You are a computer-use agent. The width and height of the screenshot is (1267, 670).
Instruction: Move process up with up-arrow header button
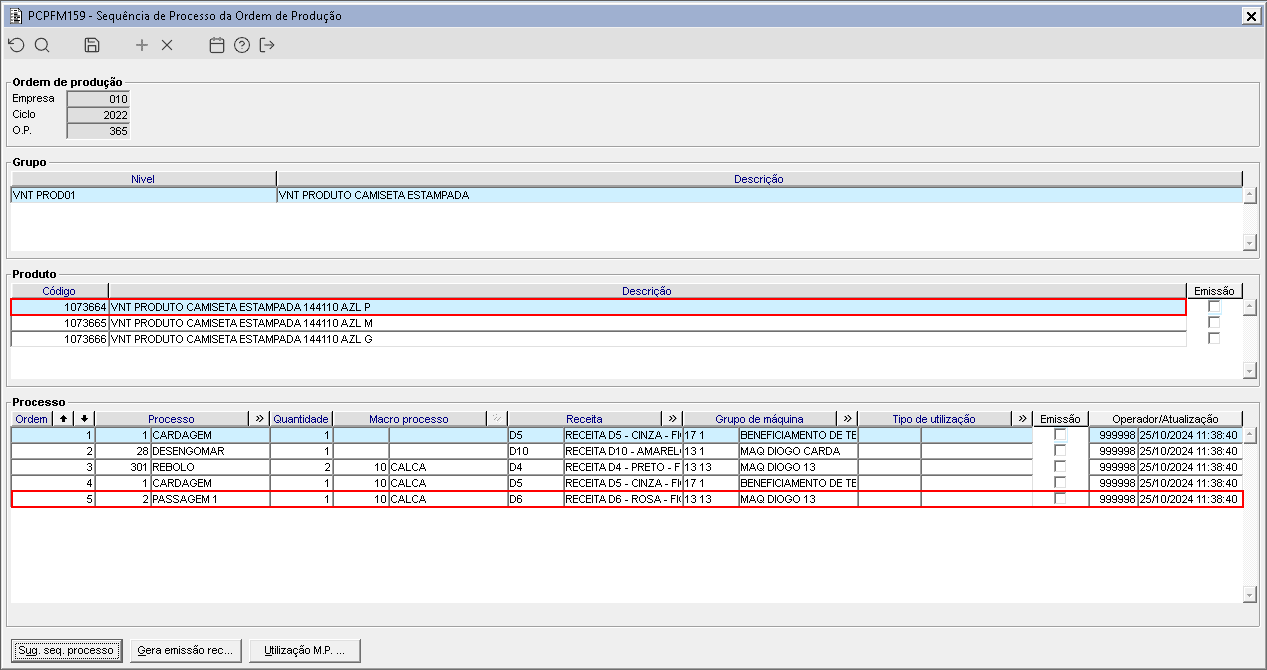[x=65, y=419]
